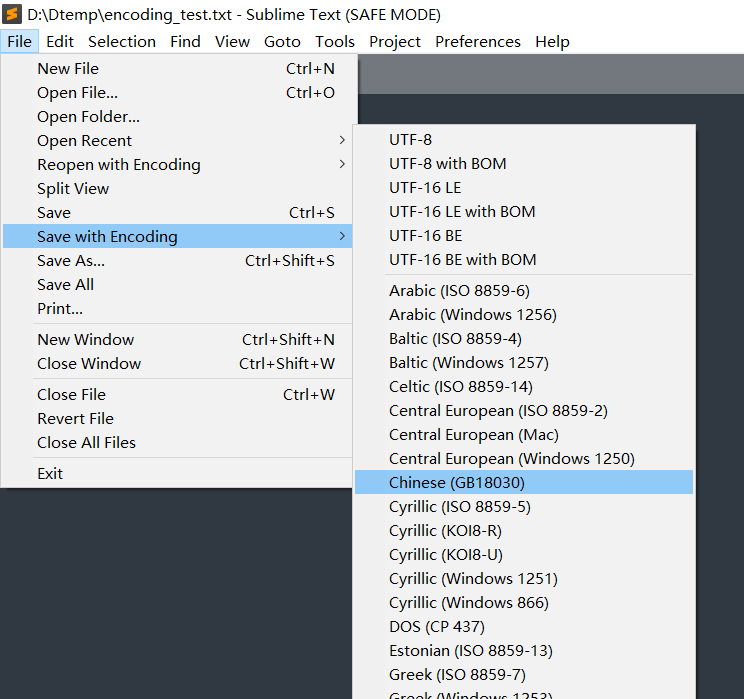The width and height of the screenshot is (744, 699).
Task: Expand the Open Recent submenu
Action: click(x=177, y=140)
